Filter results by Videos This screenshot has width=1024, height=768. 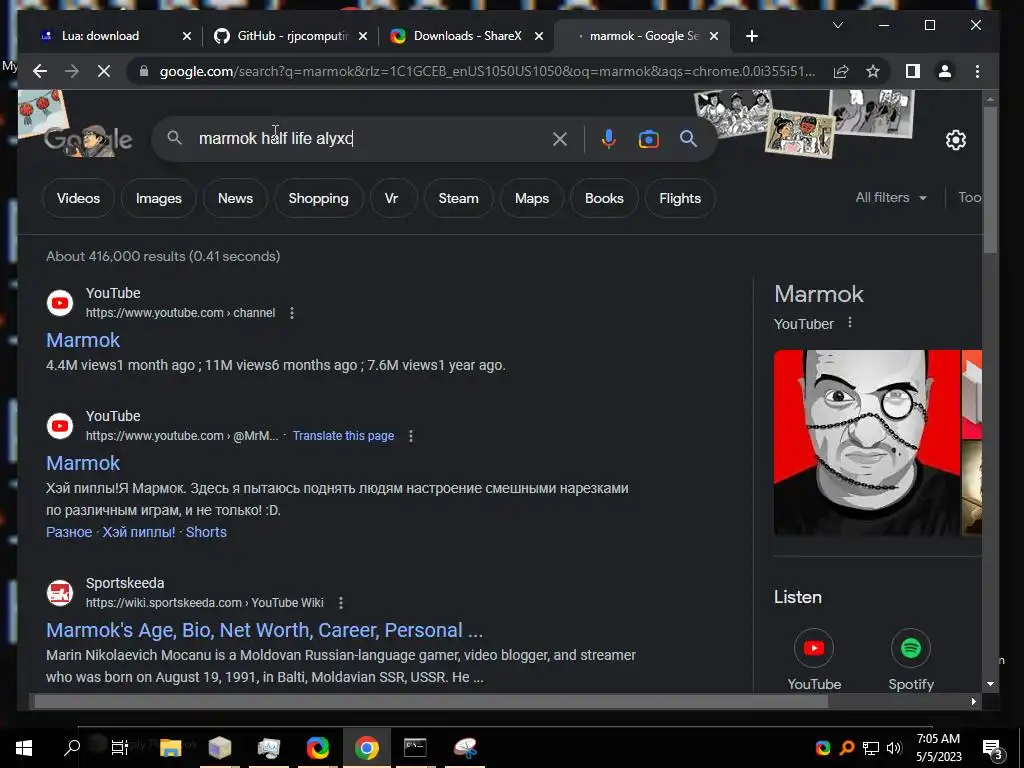(78, 198)
